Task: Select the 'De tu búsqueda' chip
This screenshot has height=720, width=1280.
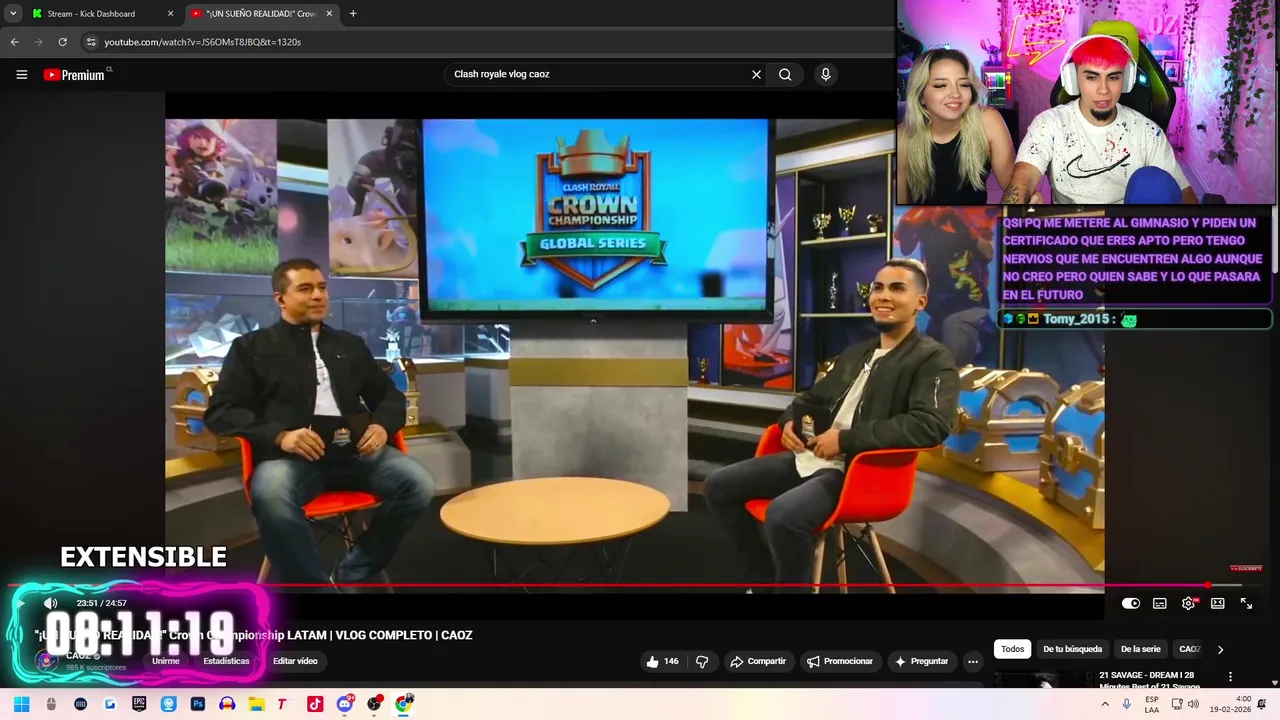Action: pyautogui.click(x=1073, y=649)
